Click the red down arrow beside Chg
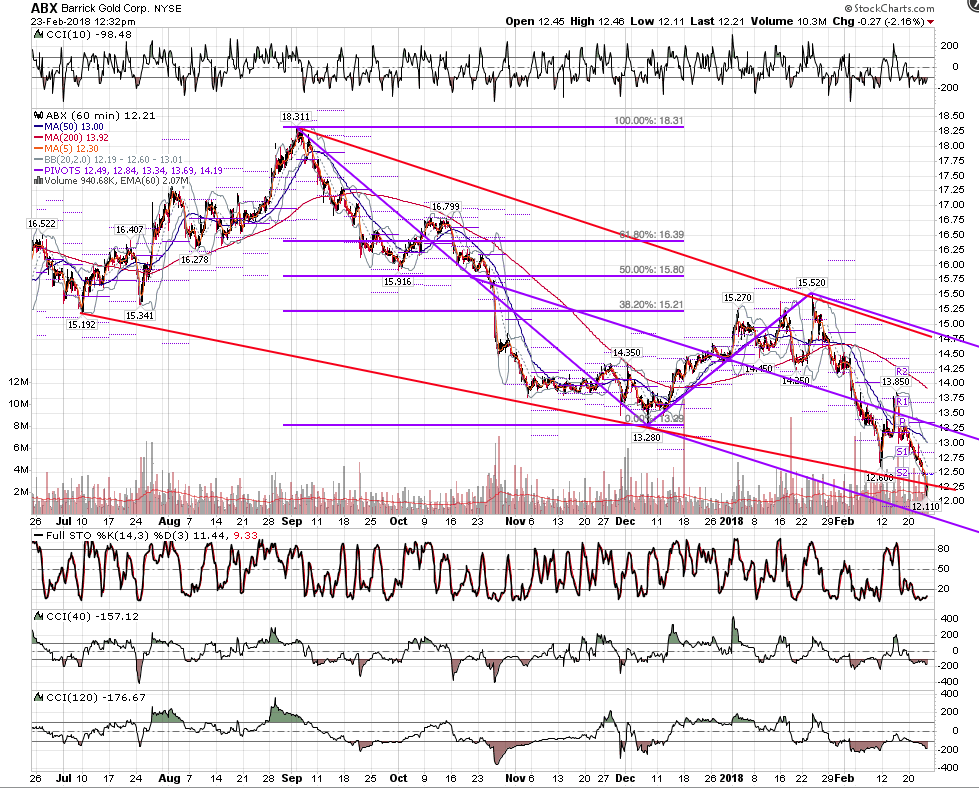Viewport: 979px width, 788px height. click(931, 22)
